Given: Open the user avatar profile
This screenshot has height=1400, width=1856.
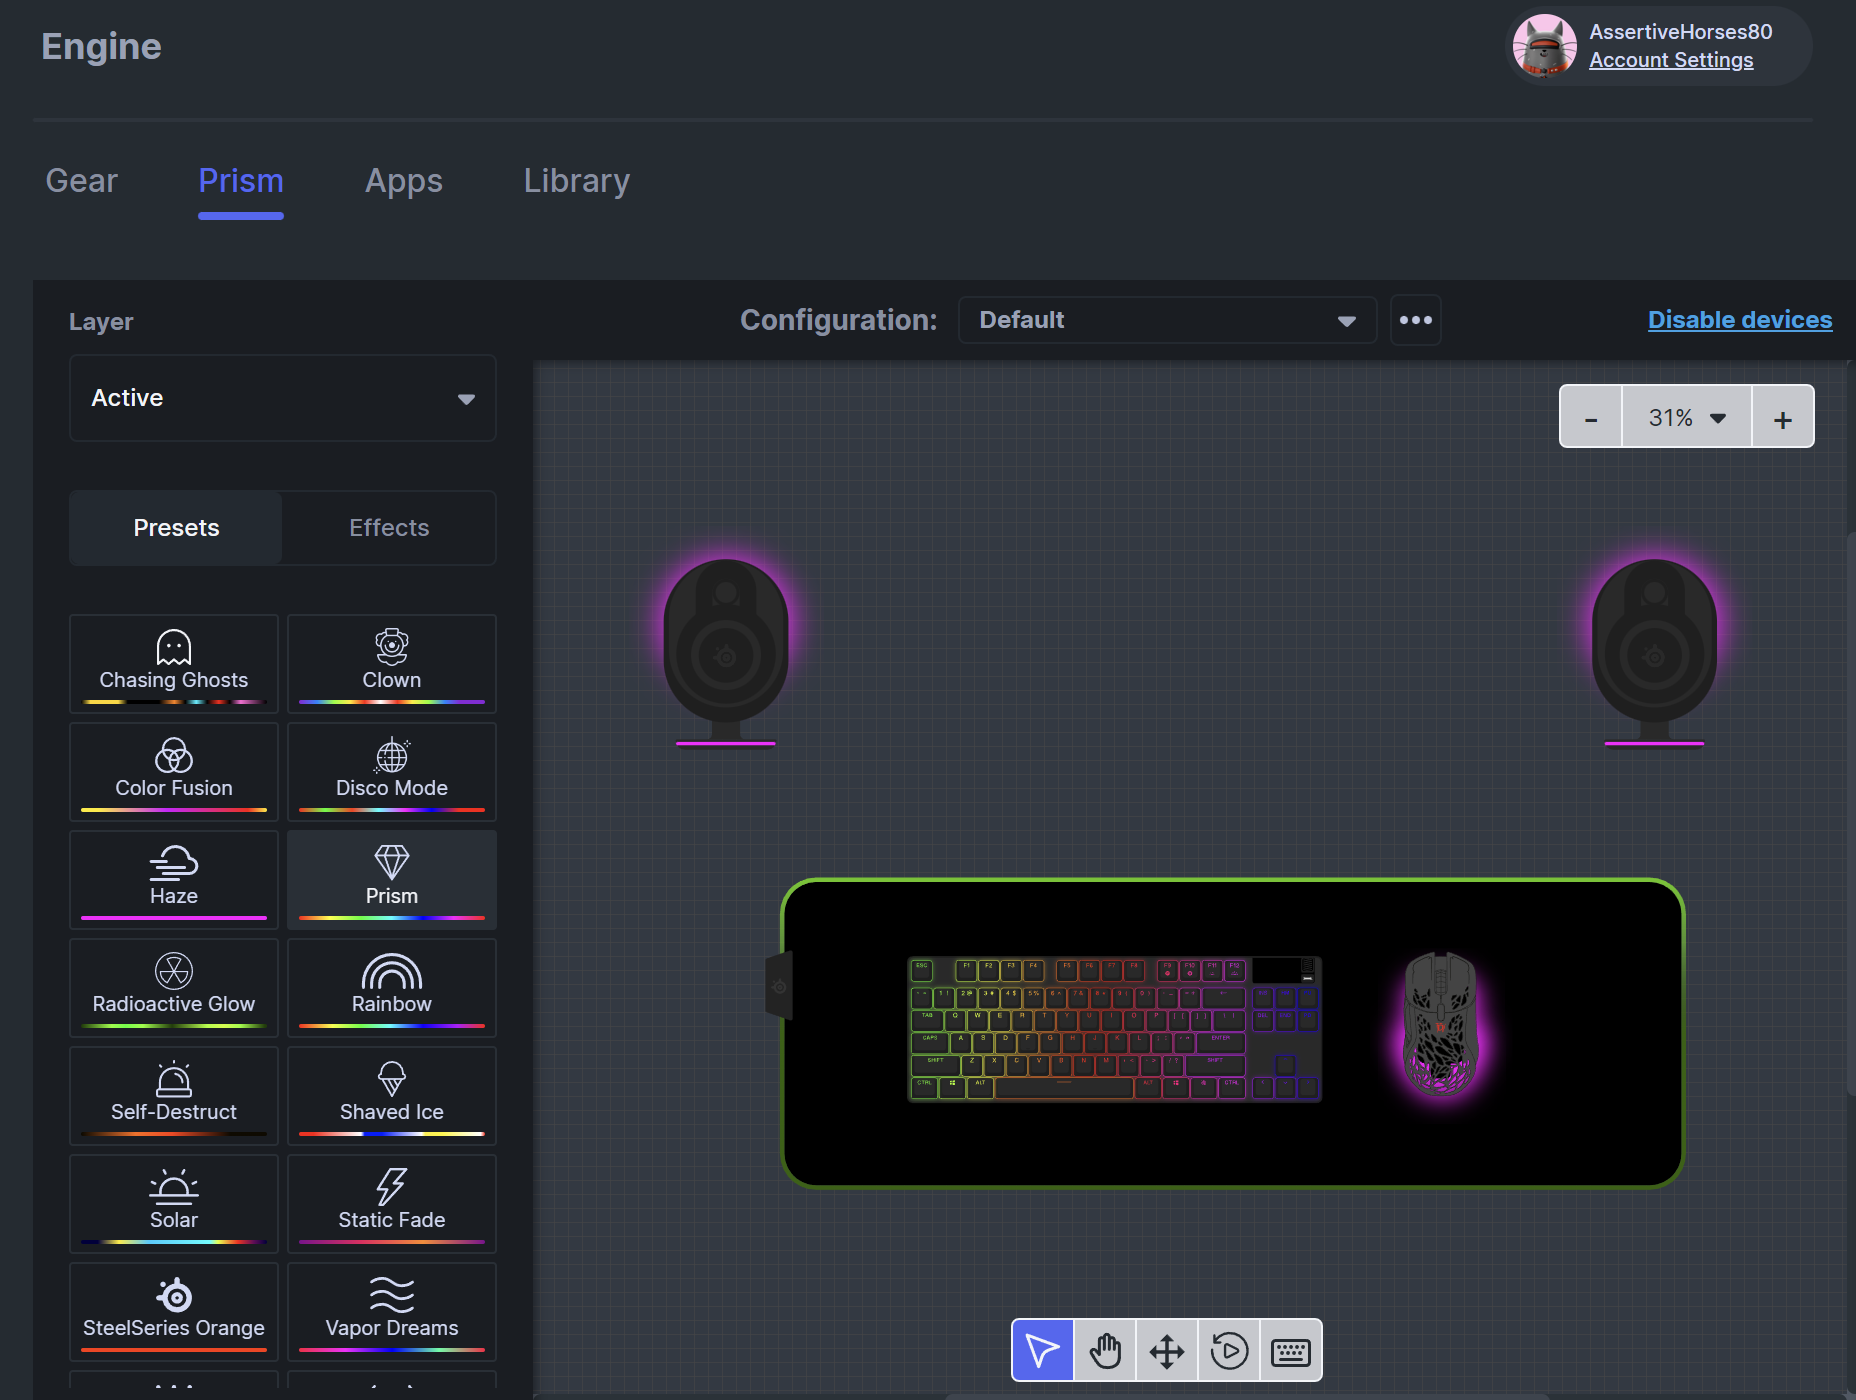Looking at the screenshot, I should pyautogui.click(x=1545, y=45).
